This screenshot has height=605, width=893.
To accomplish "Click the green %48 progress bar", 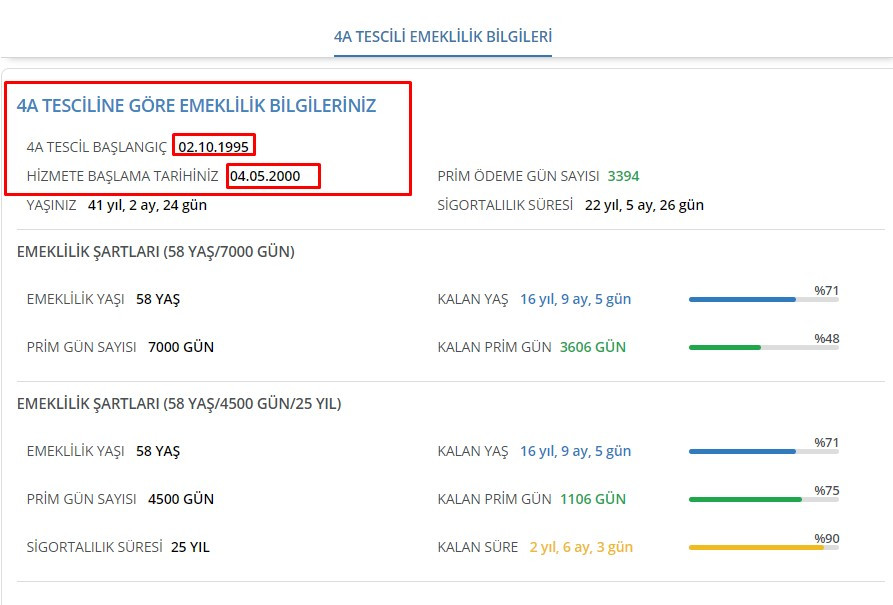I will (725, 347).
